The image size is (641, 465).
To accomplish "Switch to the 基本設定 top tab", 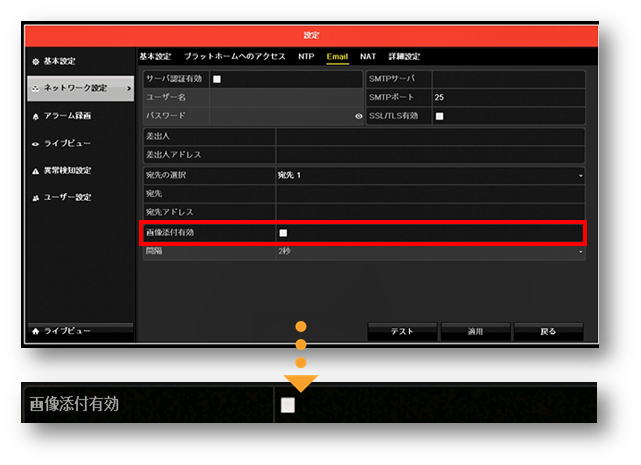I will (155, 56).
